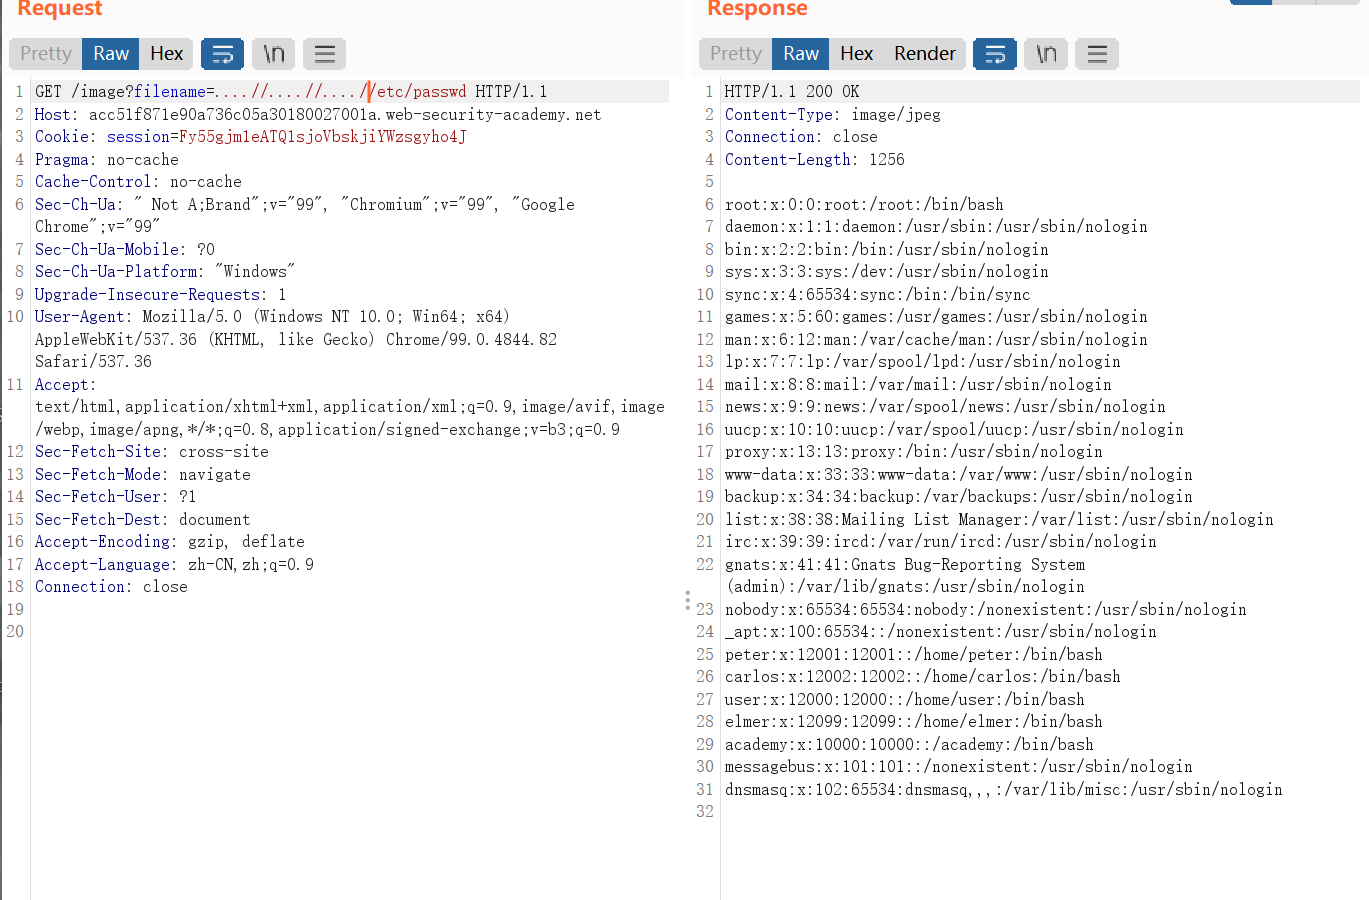The image size is (1369, 900).
Task: Click the panel divider drag handle dots
Action: tap(687, 601)
